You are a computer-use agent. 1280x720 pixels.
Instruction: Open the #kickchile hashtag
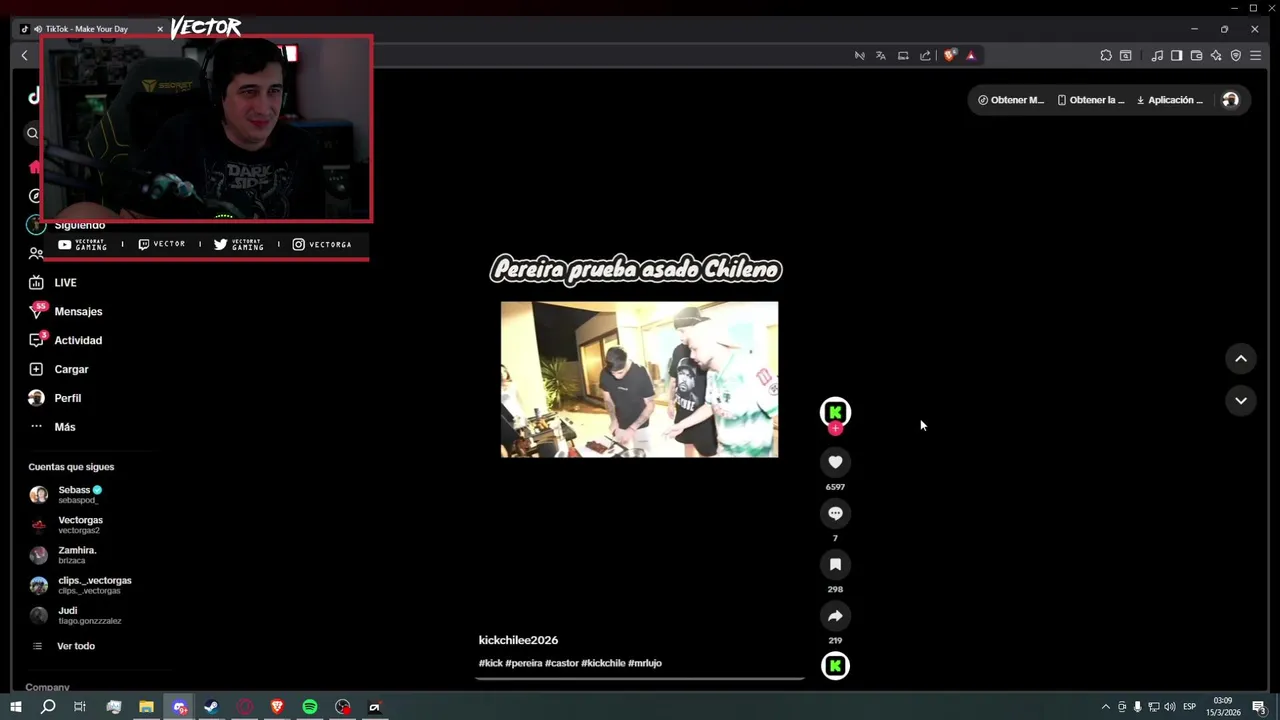pos(603,663)
